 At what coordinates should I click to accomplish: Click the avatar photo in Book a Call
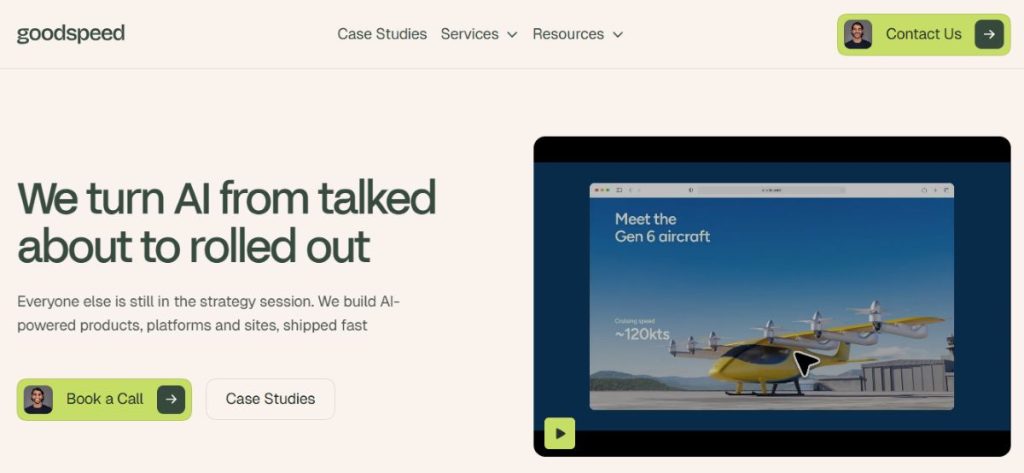coord(38,399)
